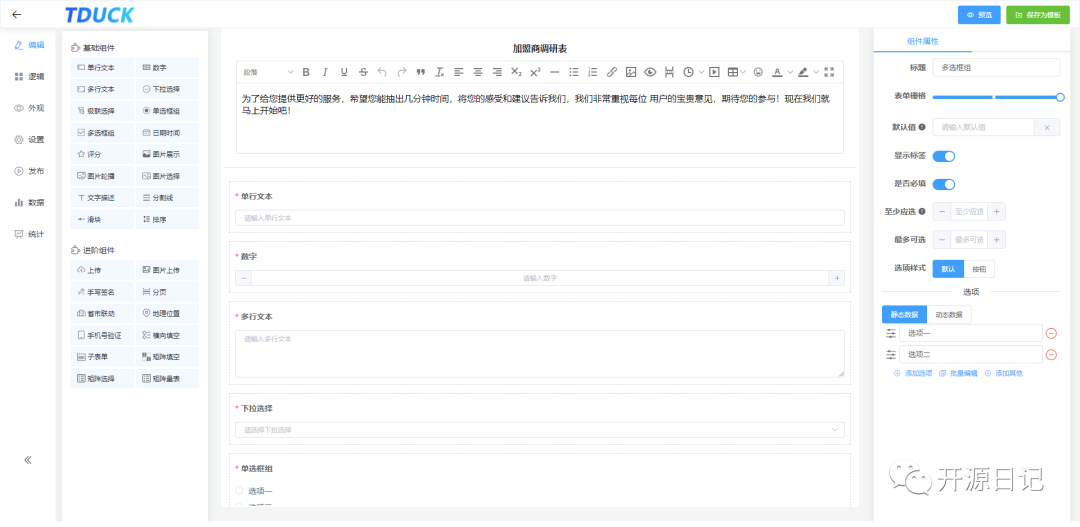Remove 选项二 with red minus icon
This screenshot has height=527, width=1080.
[x=1052, y=355]
